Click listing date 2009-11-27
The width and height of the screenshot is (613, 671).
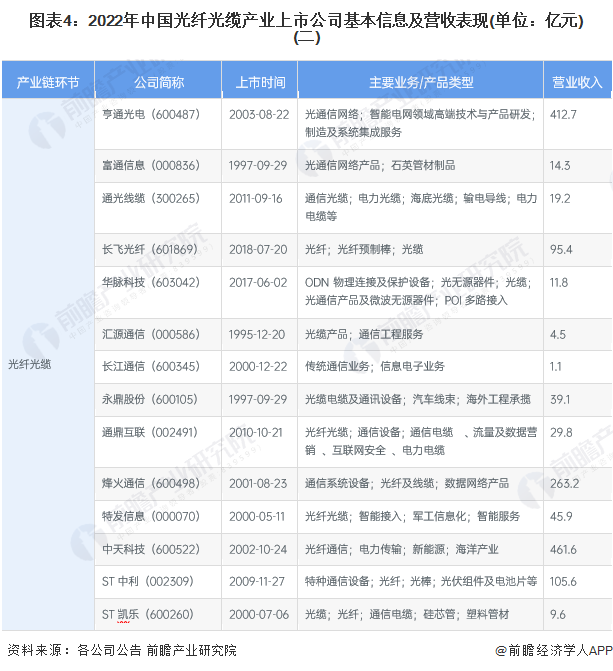(257, 581)
